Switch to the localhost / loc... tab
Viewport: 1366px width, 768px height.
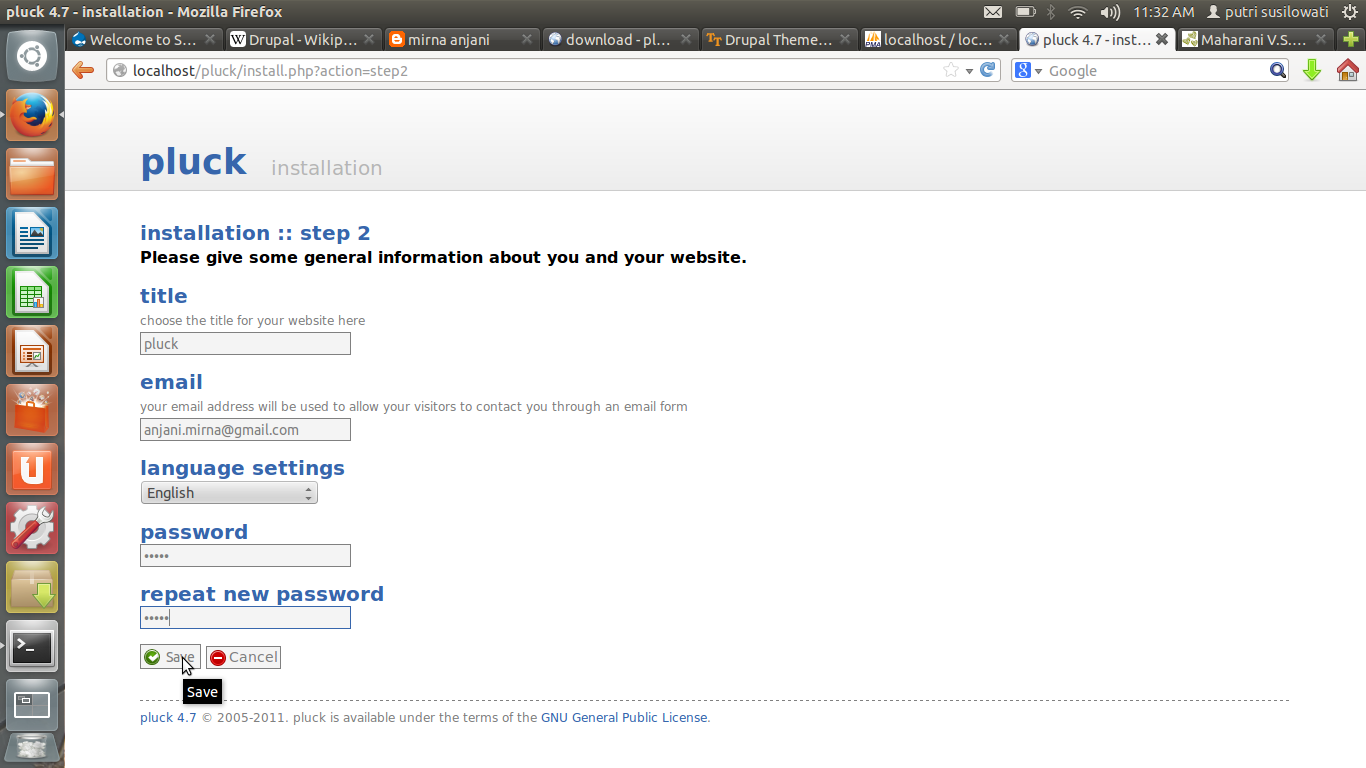(x=940, y=39)
